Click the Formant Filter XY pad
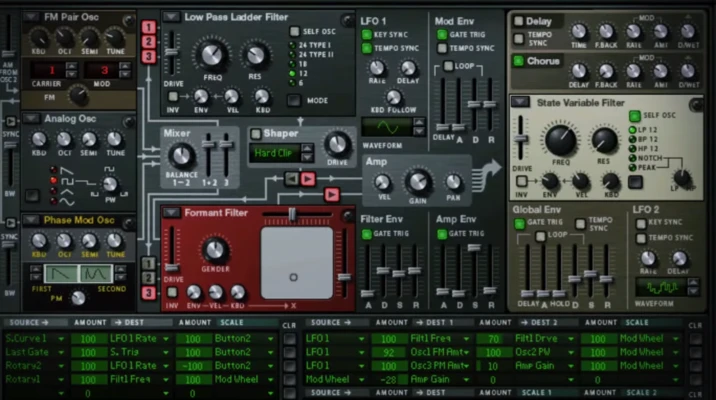The image size is (716, 400). tap(297, 263)
